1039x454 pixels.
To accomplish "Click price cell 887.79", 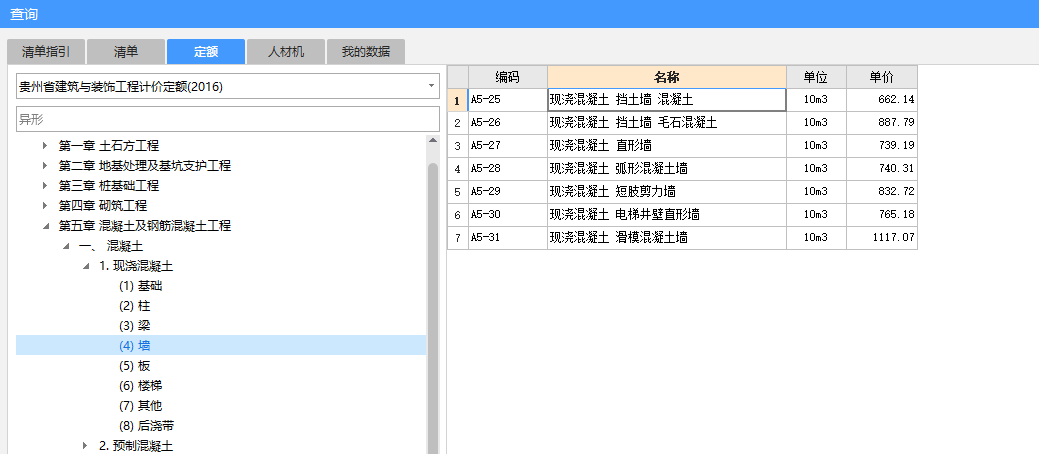I will (882, 123).
